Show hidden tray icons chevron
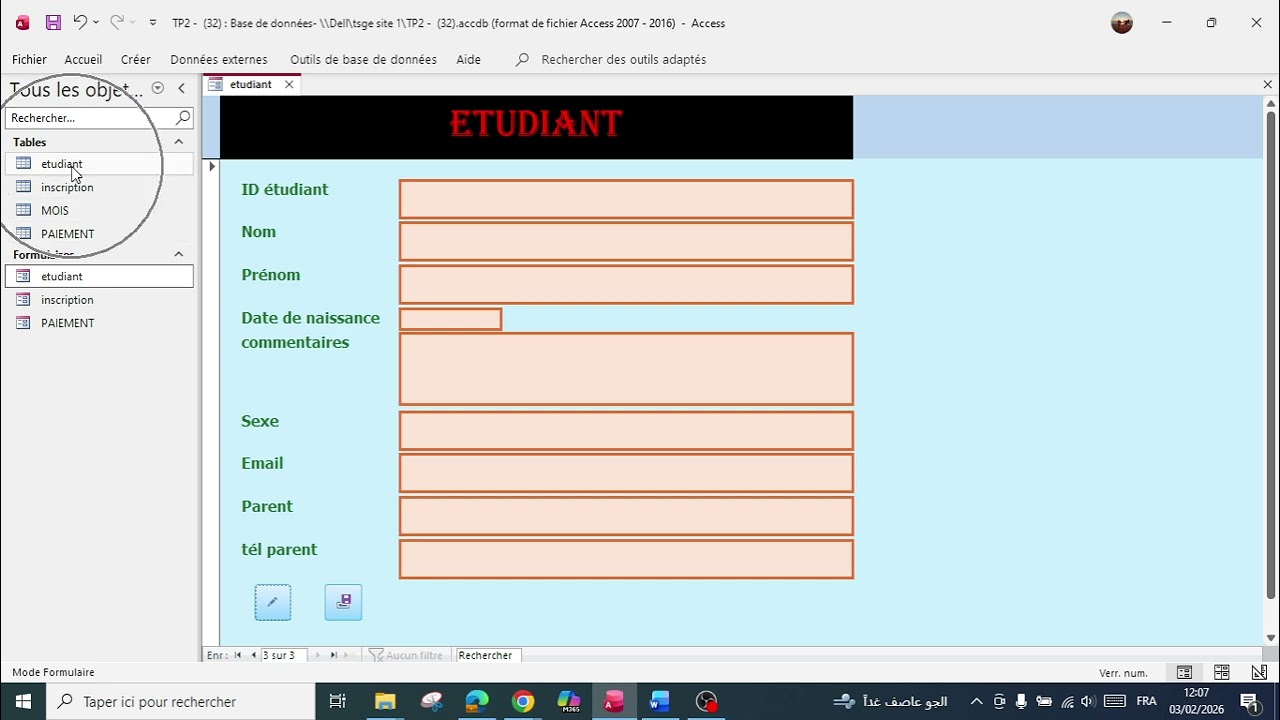1280x720 pixels. point(977,701)
